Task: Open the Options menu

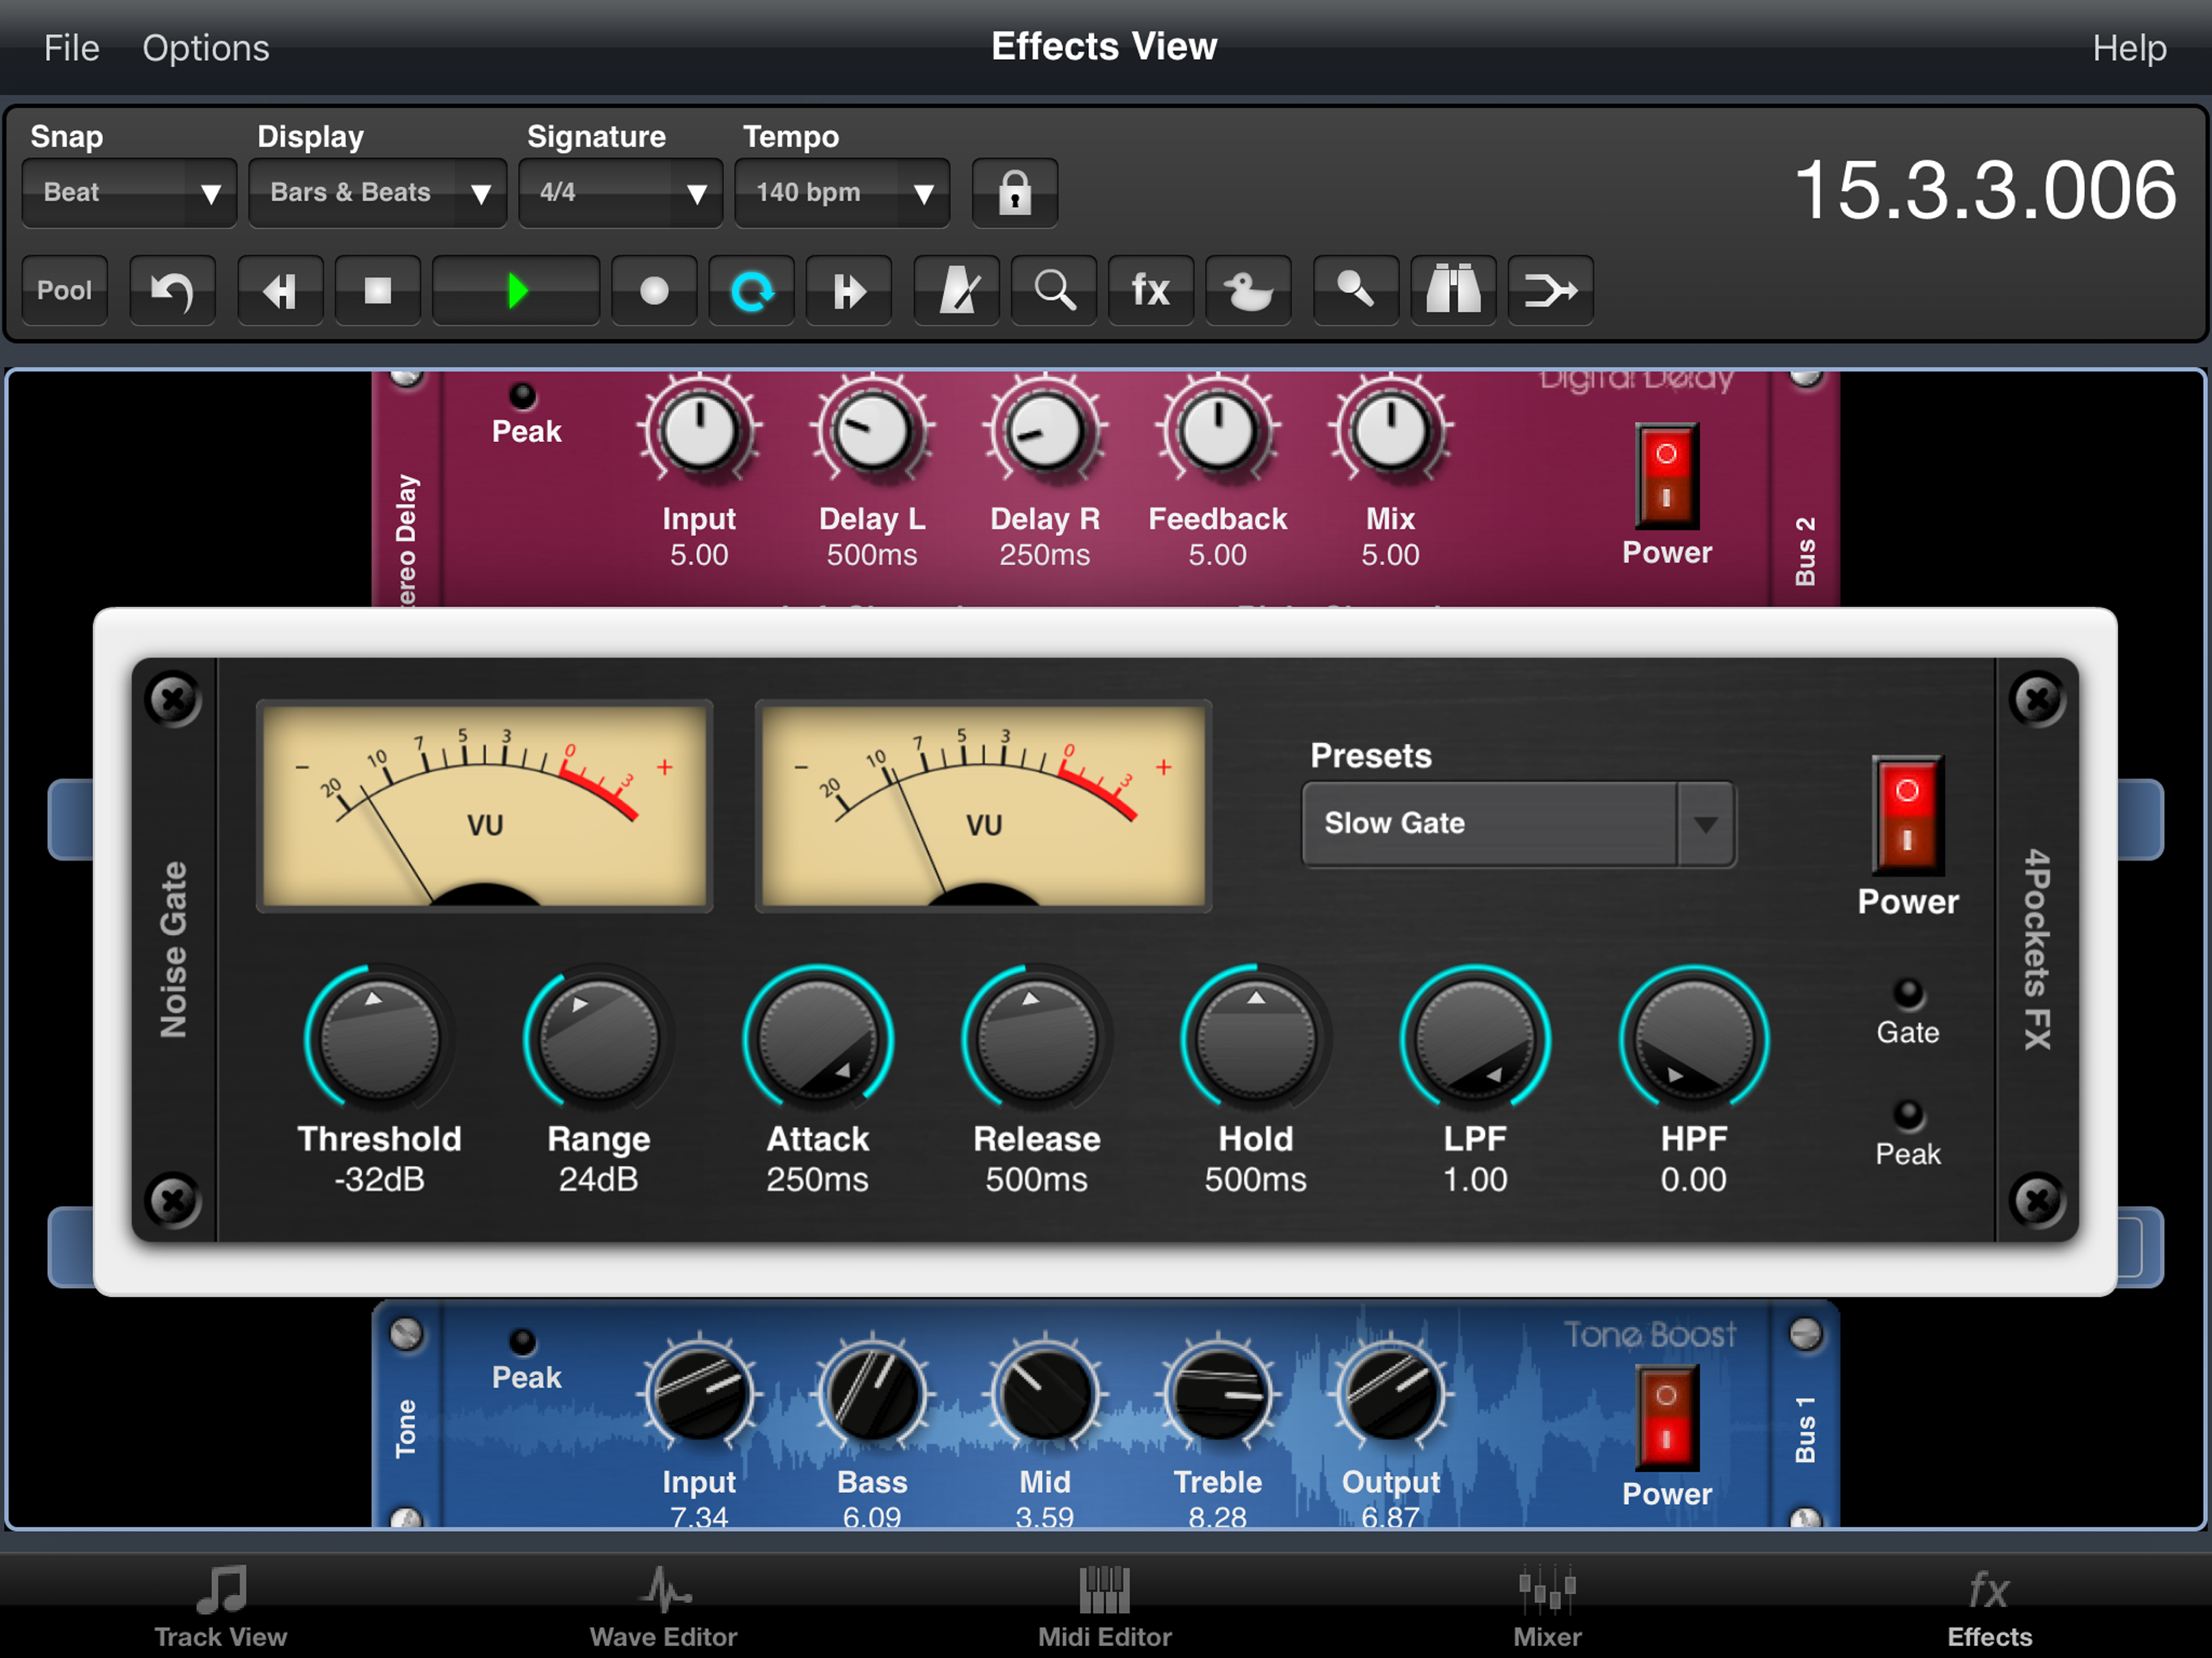Action: (x=205, y=48)
